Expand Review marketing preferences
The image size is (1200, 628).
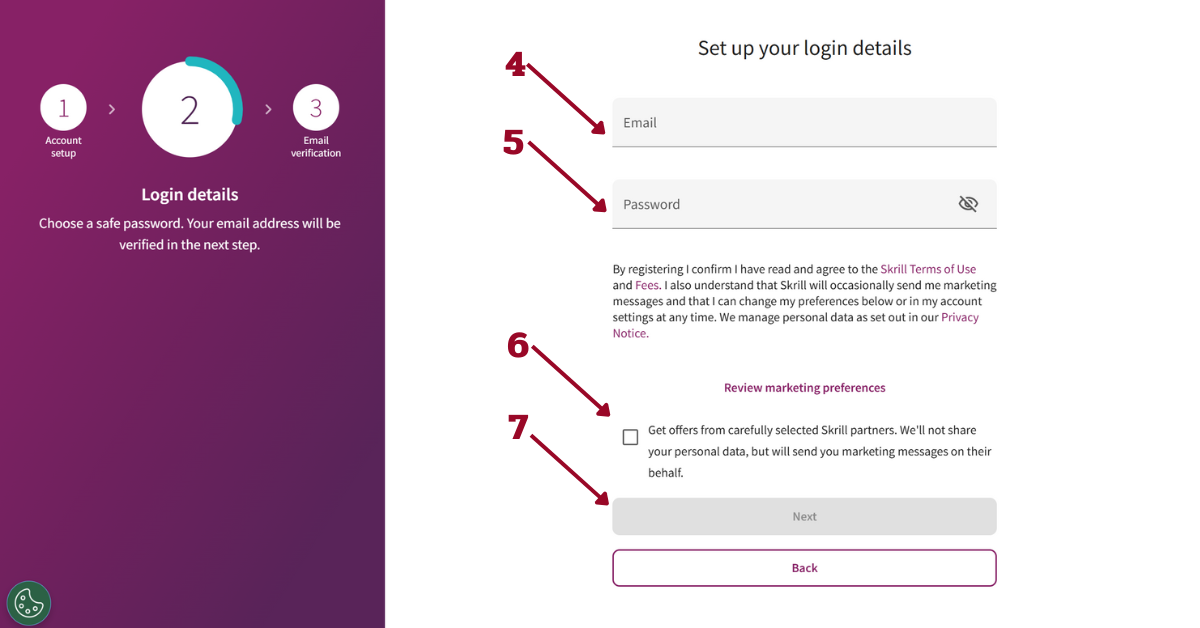[x=804, y=387]
